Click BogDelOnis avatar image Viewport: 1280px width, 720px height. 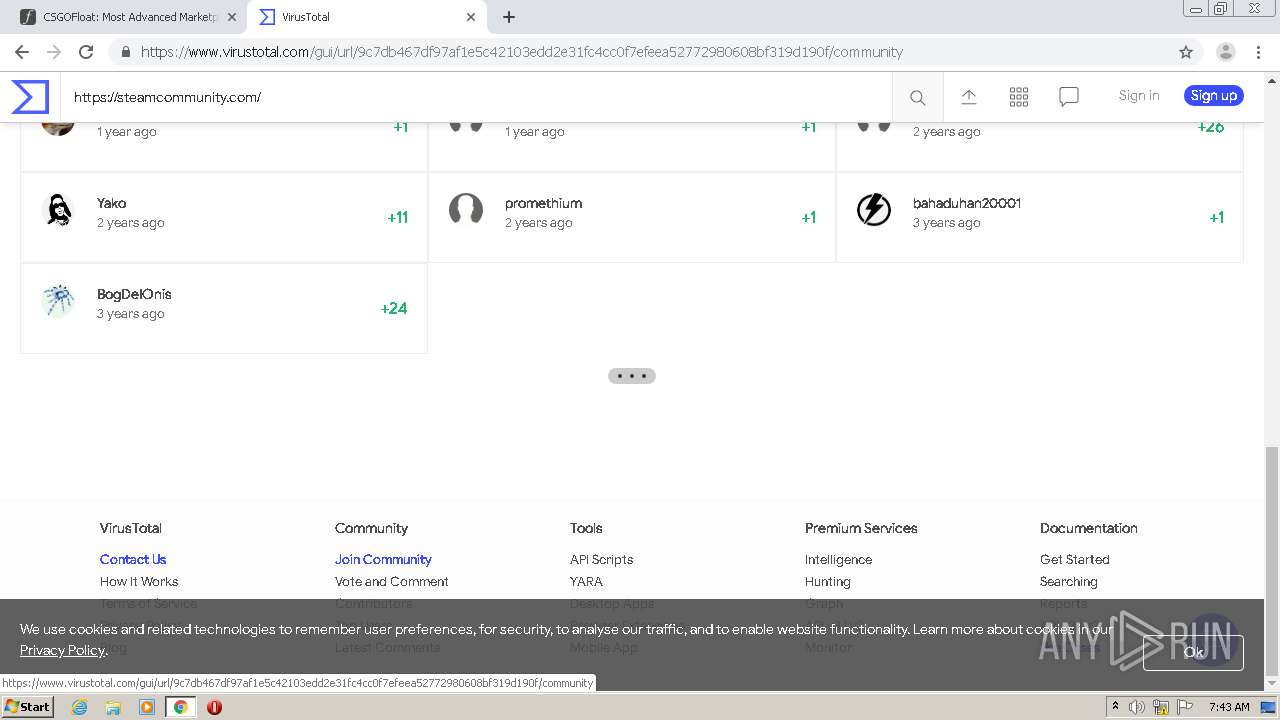click(59, 301)
